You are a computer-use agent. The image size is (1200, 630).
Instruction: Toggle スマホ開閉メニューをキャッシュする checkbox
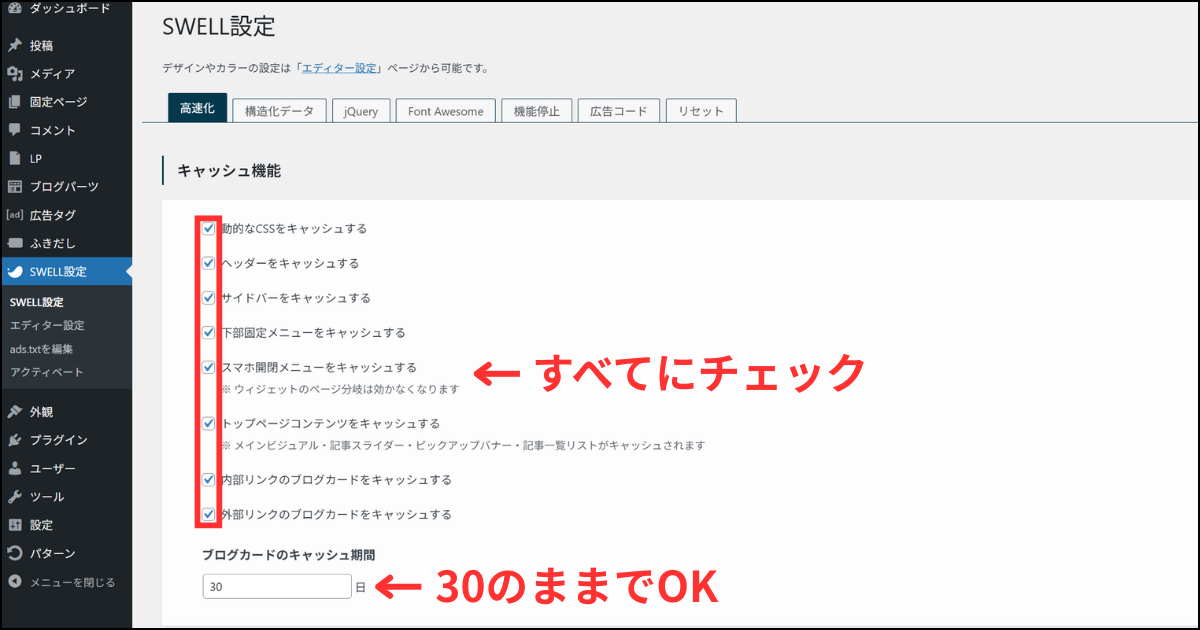pyautogui.click(x=209, y=367)
